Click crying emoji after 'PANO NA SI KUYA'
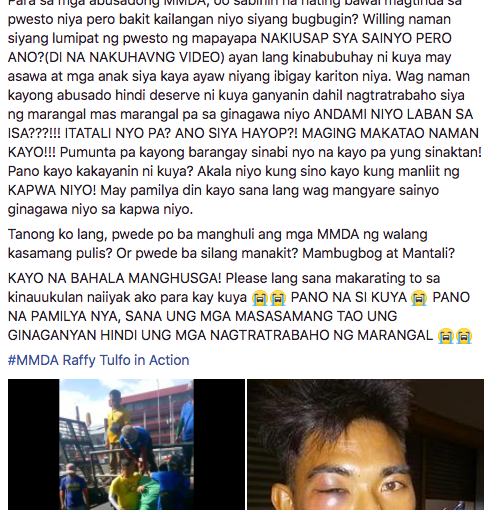 [419, 298]
